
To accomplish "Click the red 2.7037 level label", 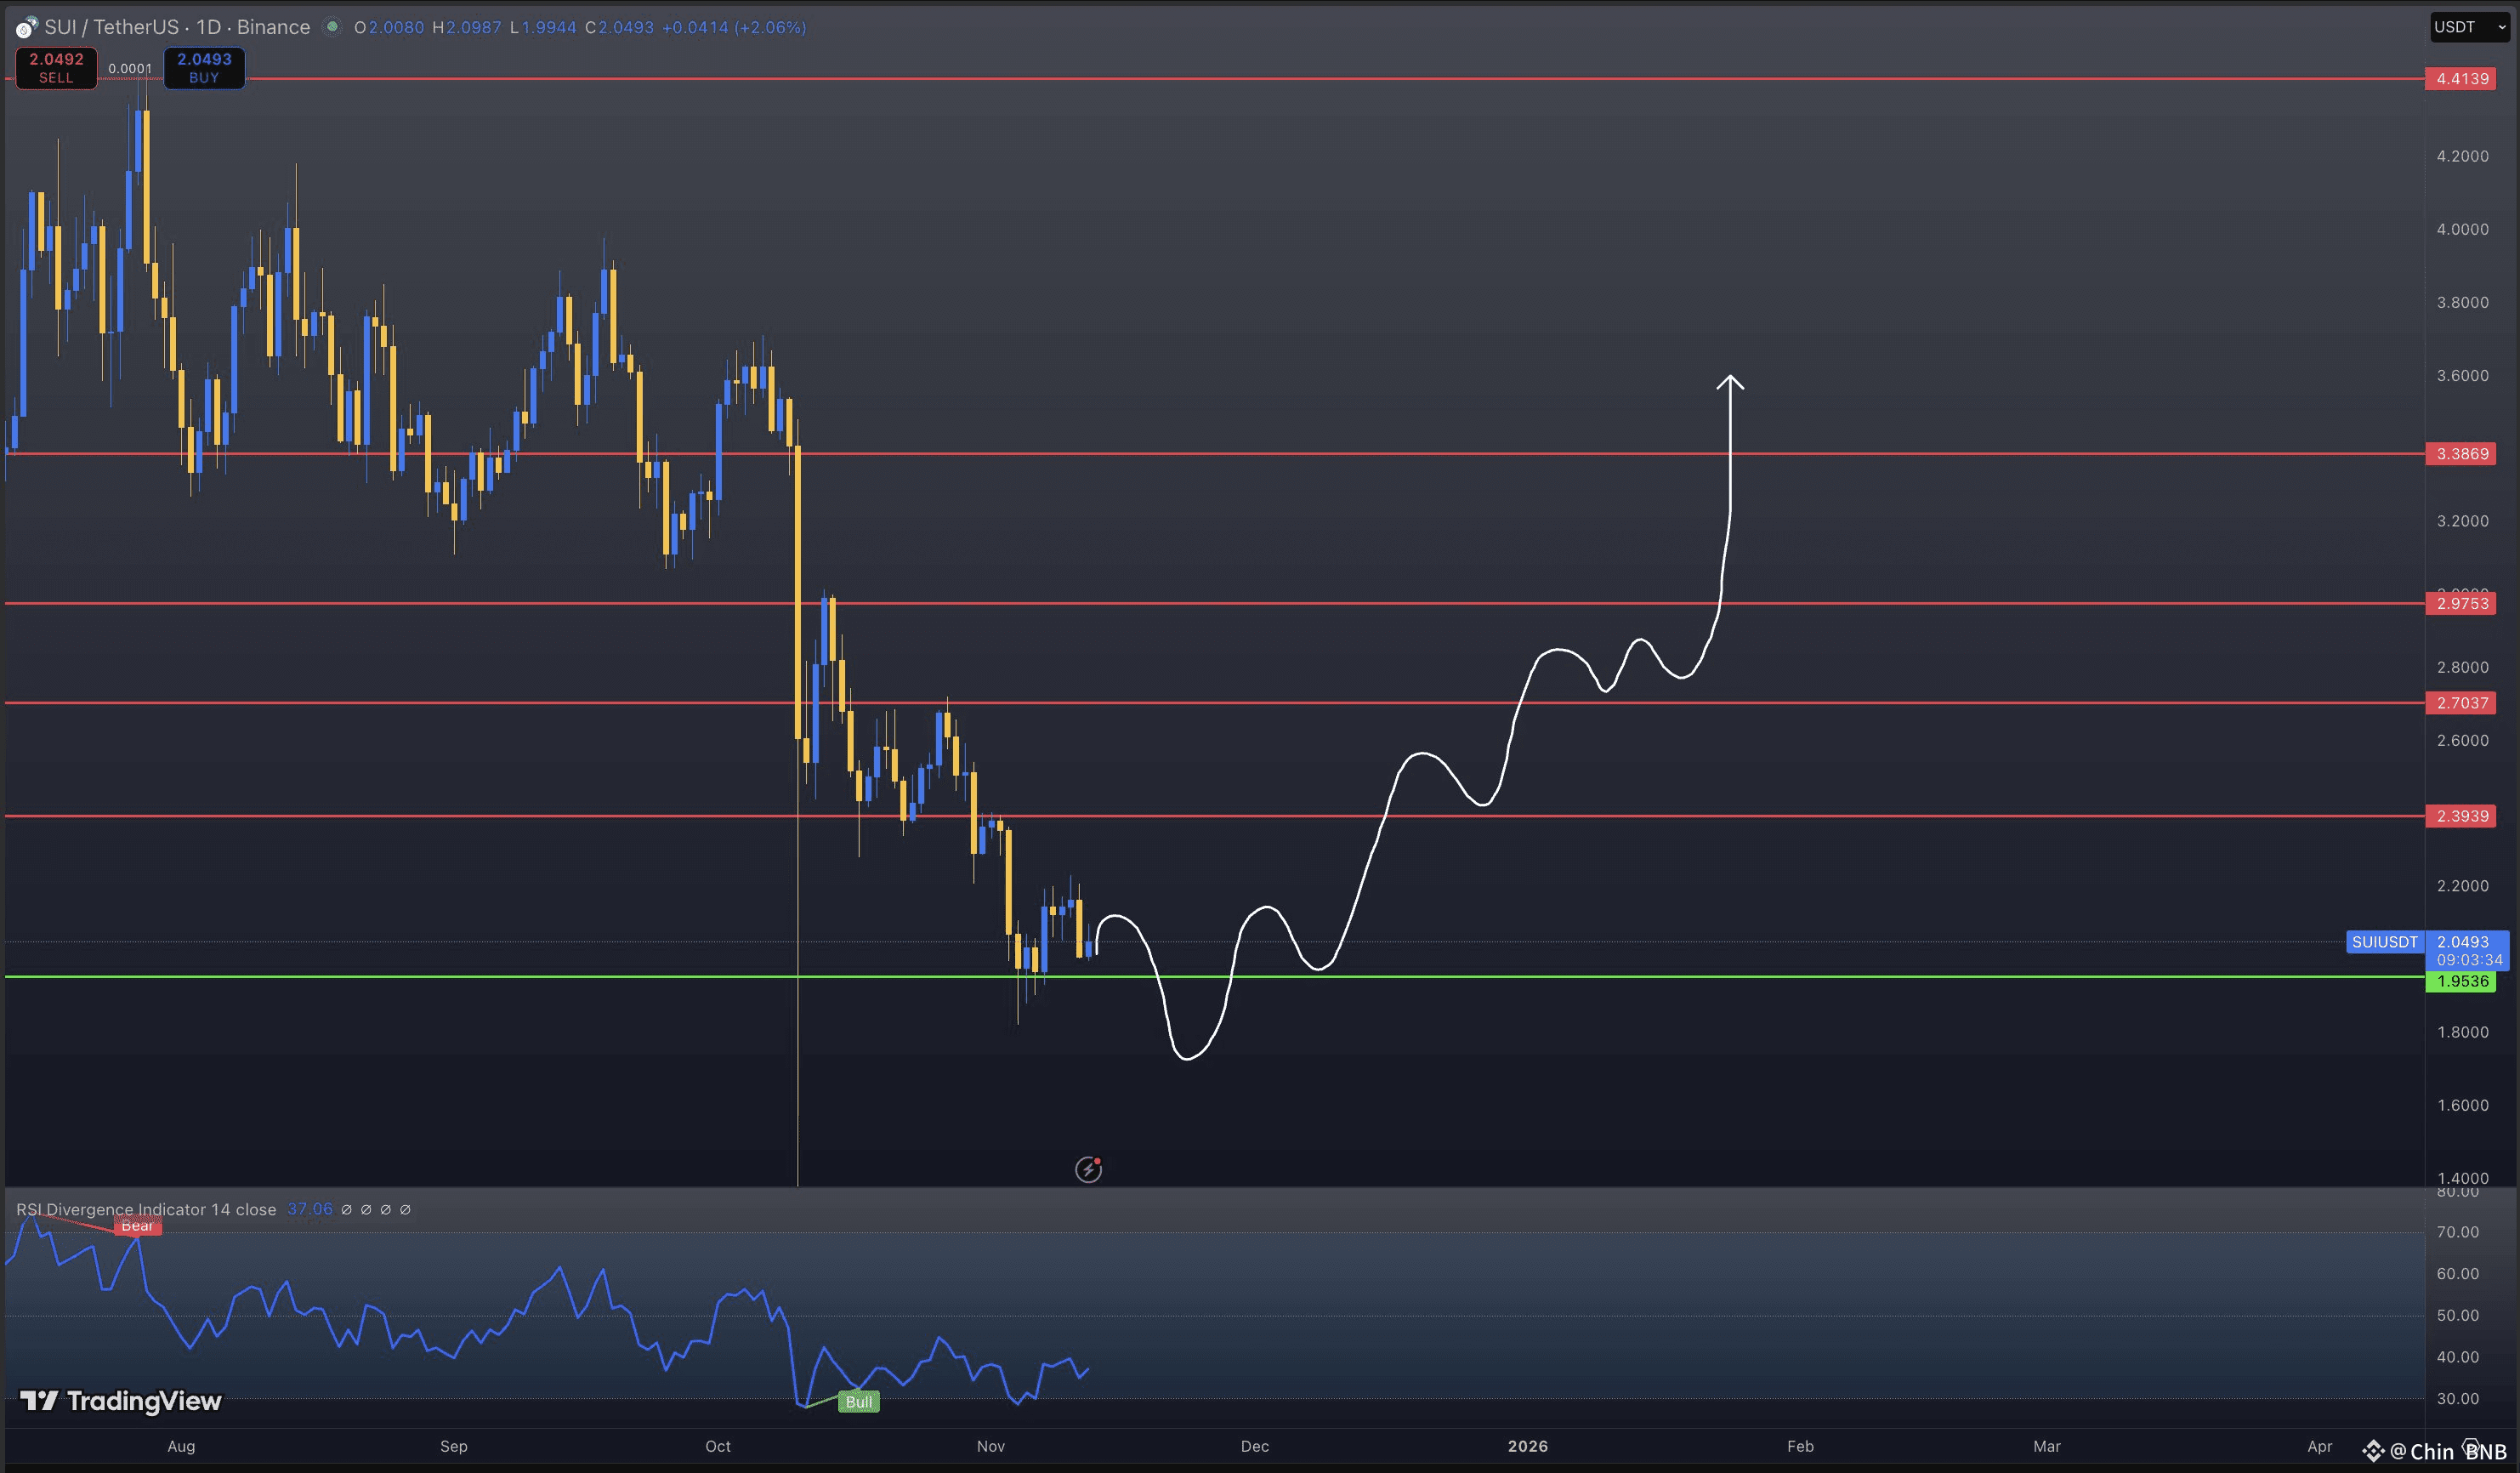I will 2461,703.
